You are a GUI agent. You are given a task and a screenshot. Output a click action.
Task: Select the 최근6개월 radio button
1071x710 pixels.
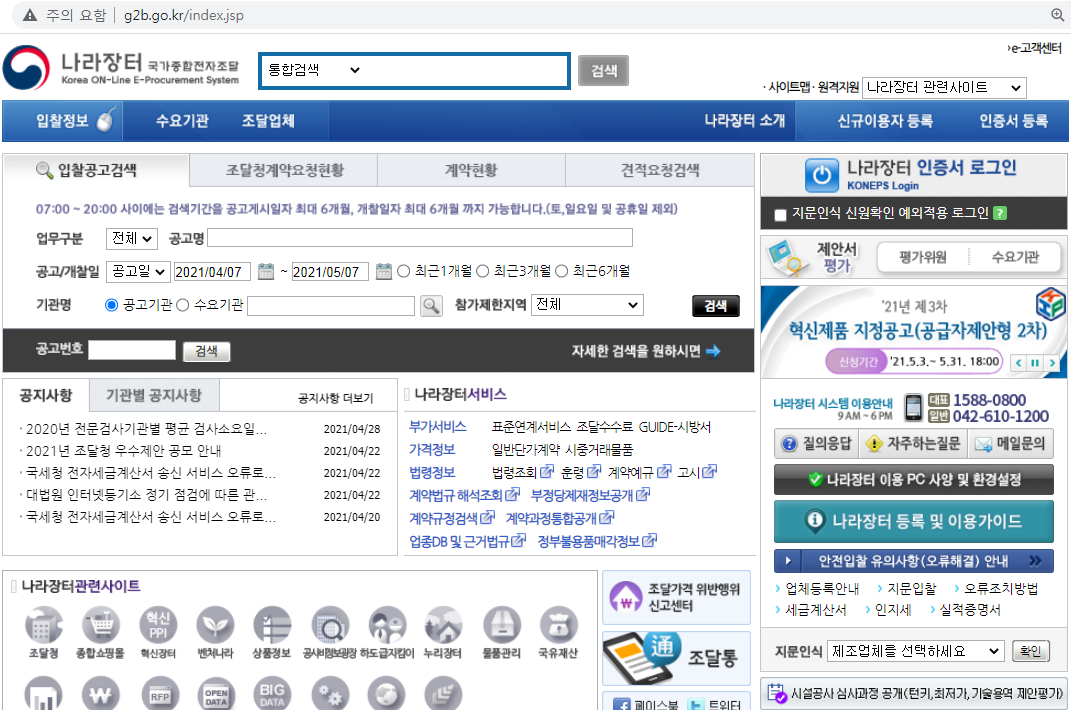pos(561,271)
